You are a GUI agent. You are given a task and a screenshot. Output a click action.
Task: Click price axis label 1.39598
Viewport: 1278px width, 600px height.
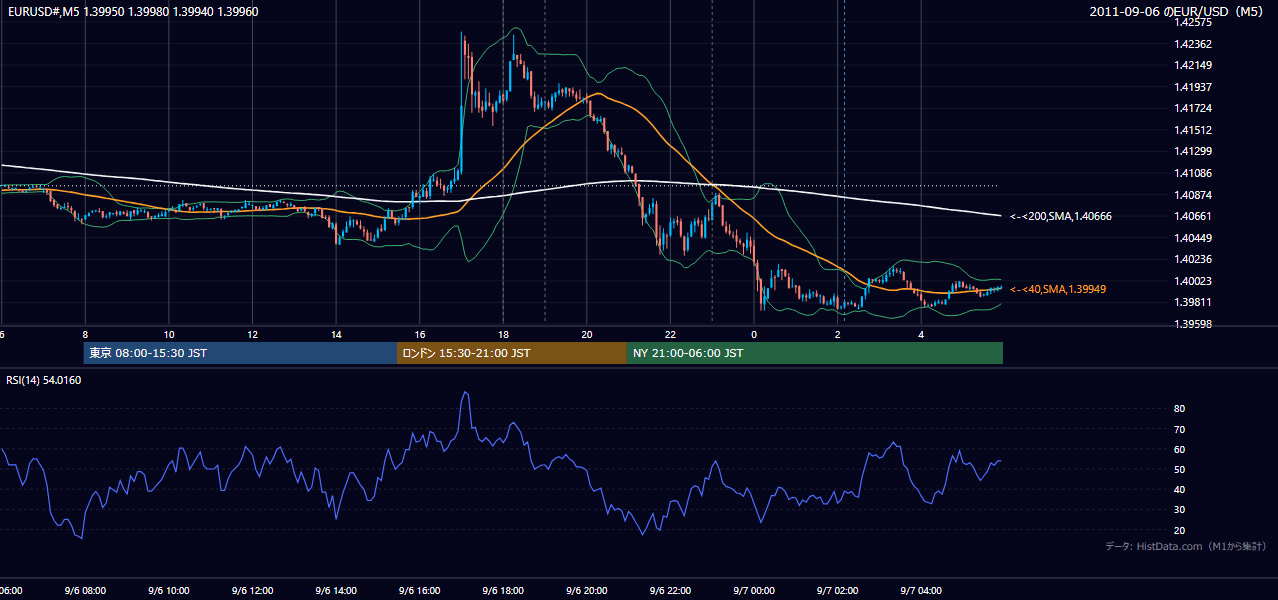pos(1192,324)
